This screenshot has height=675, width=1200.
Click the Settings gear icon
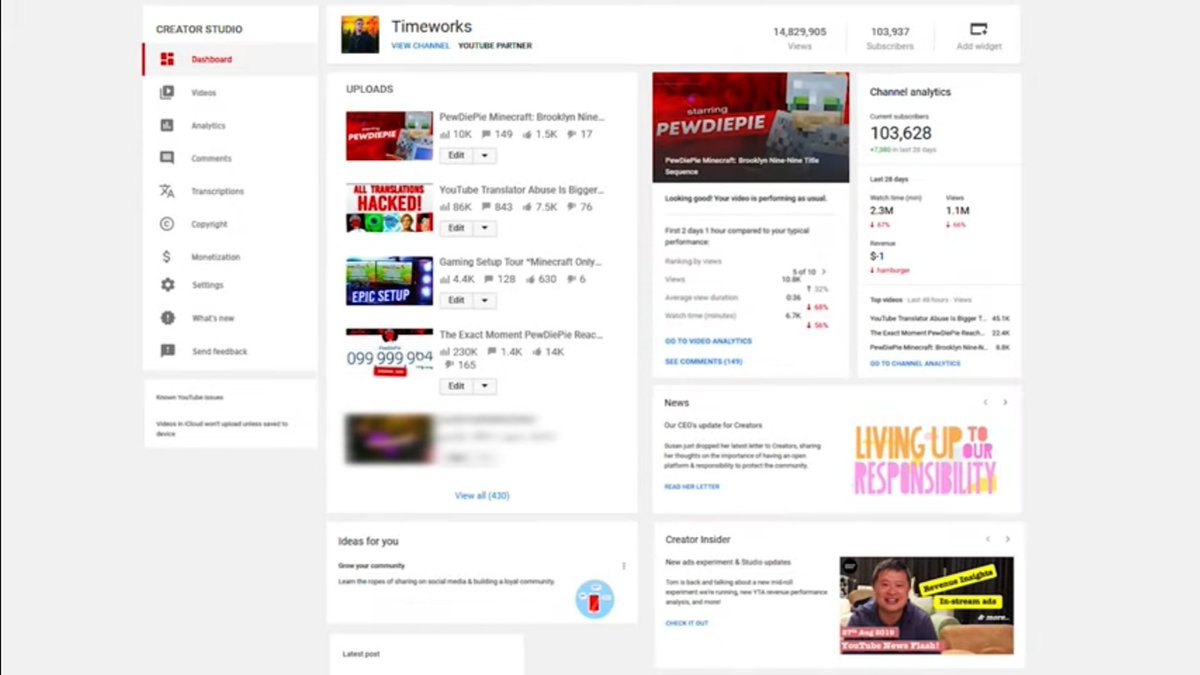pos(167,285)
